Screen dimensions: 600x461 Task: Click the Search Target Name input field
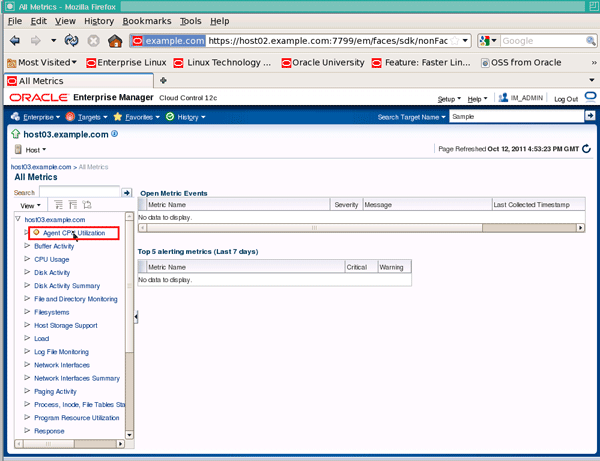517,116
